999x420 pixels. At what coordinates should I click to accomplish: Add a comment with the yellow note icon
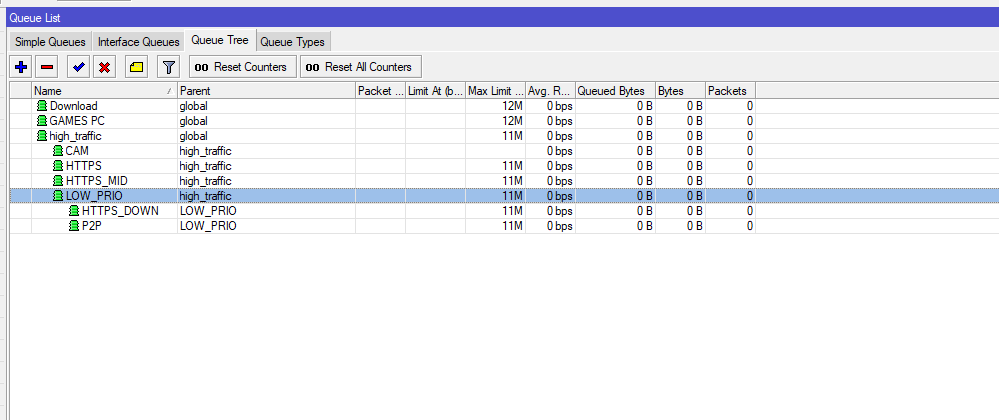[x=136, y=67]
